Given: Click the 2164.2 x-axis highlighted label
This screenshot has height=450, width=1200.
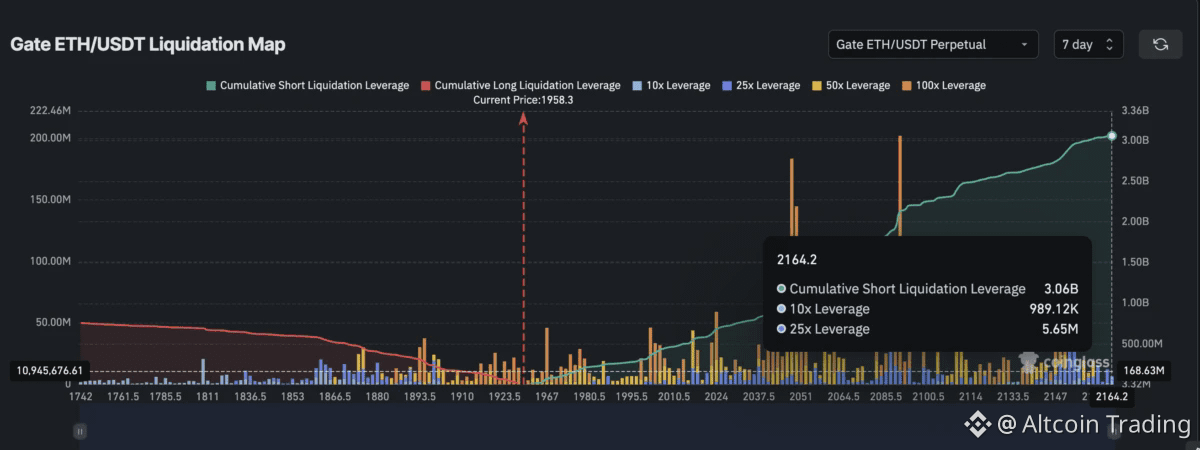Looking at the screenshot, I should (1111, 398).
